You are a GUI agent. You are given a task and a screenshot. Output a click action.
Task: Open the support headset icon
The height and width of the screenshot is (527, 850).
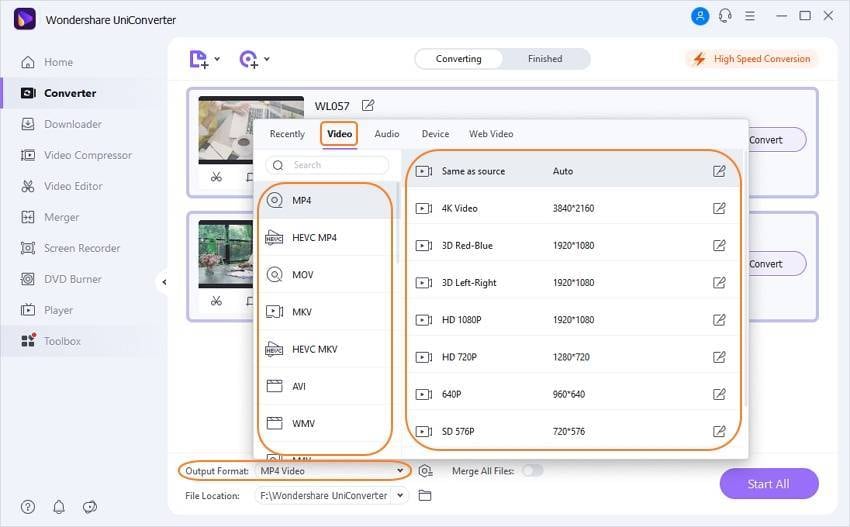tap(725, 16)
